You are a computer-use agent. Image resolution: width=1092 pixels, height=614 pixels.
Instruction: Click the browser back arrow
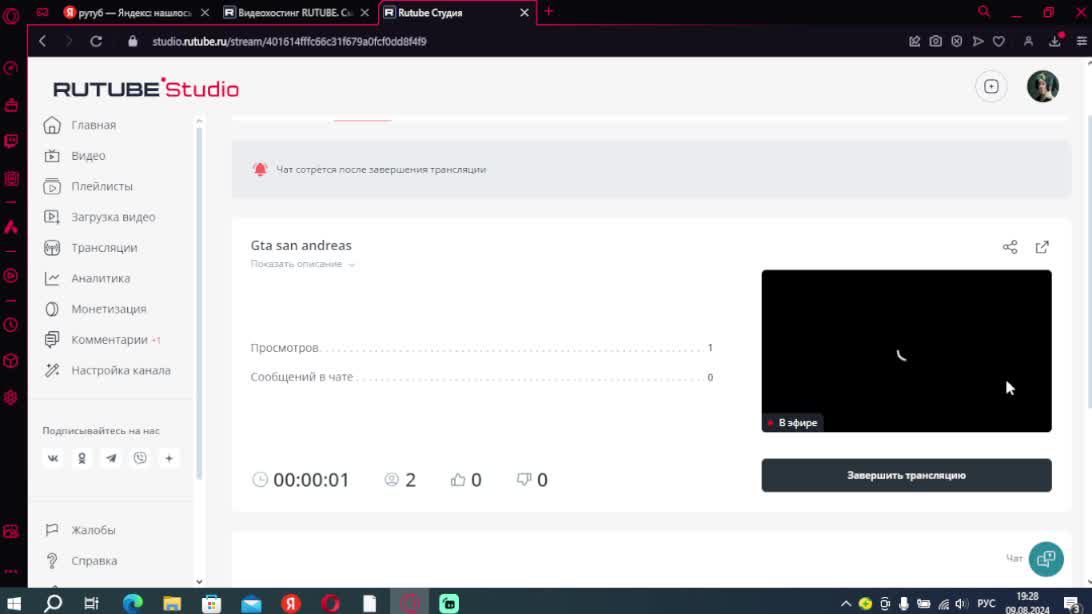(43, 41)
